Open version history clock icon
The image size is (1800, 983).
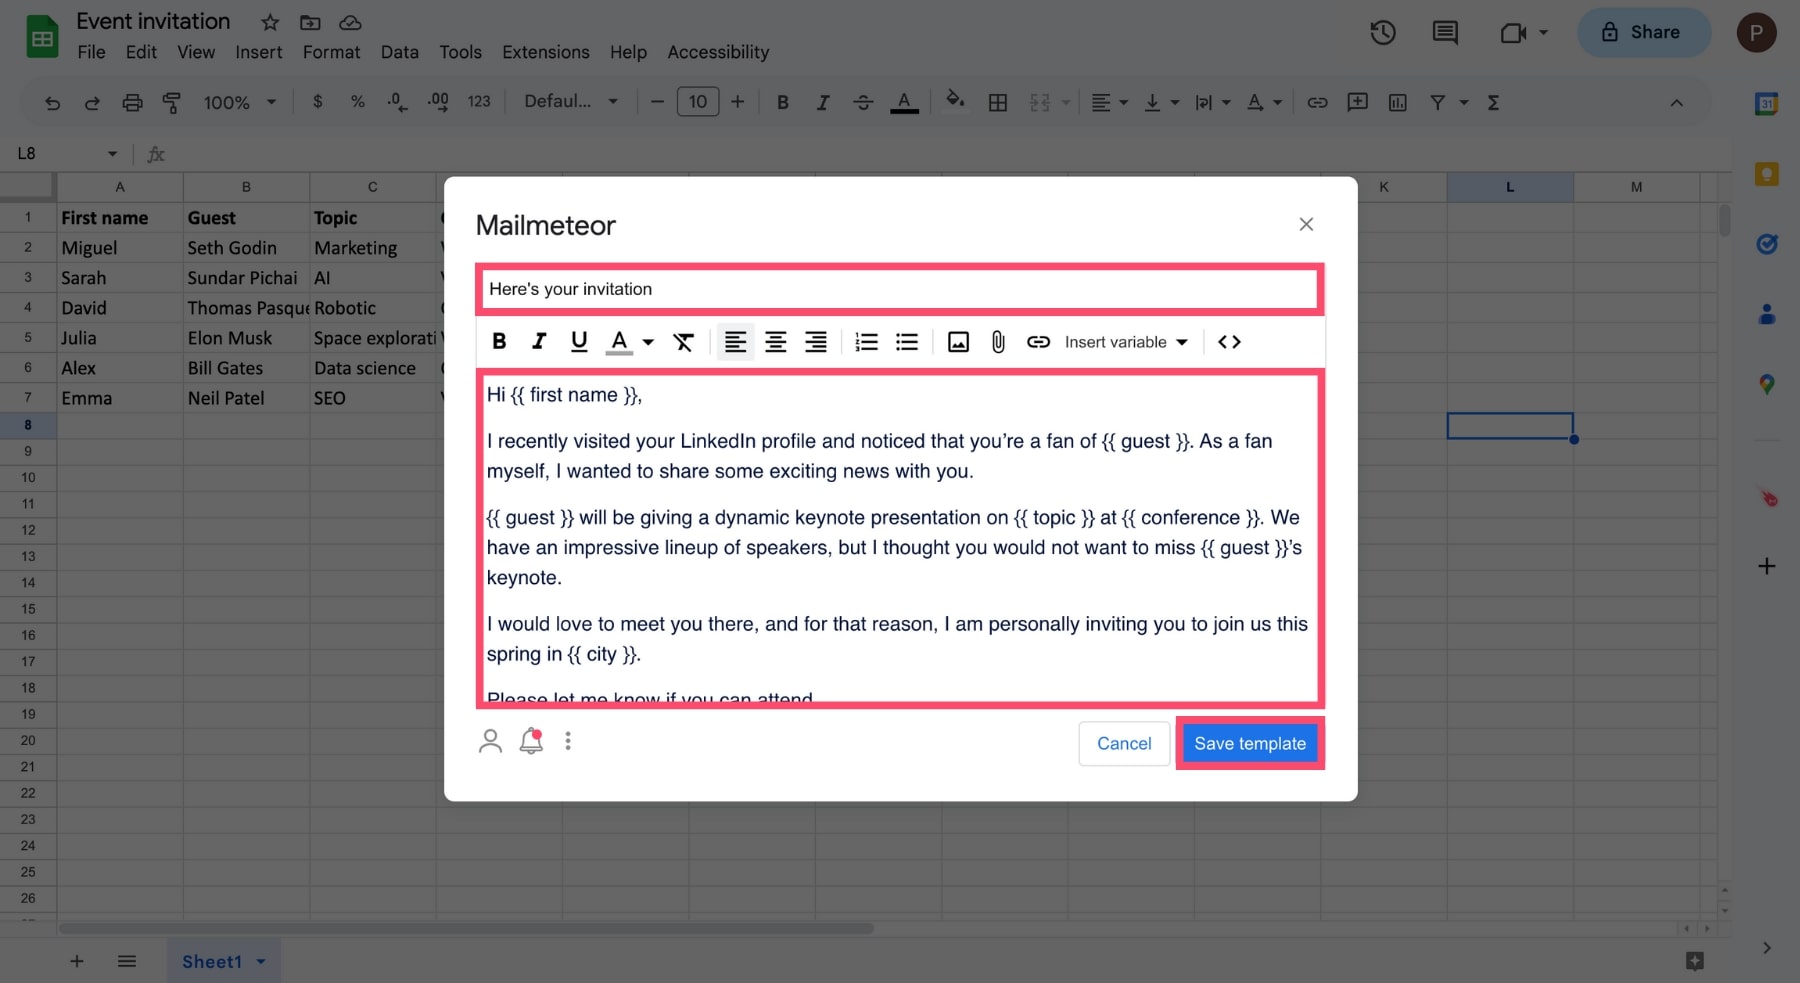(x=1383, y=32)
